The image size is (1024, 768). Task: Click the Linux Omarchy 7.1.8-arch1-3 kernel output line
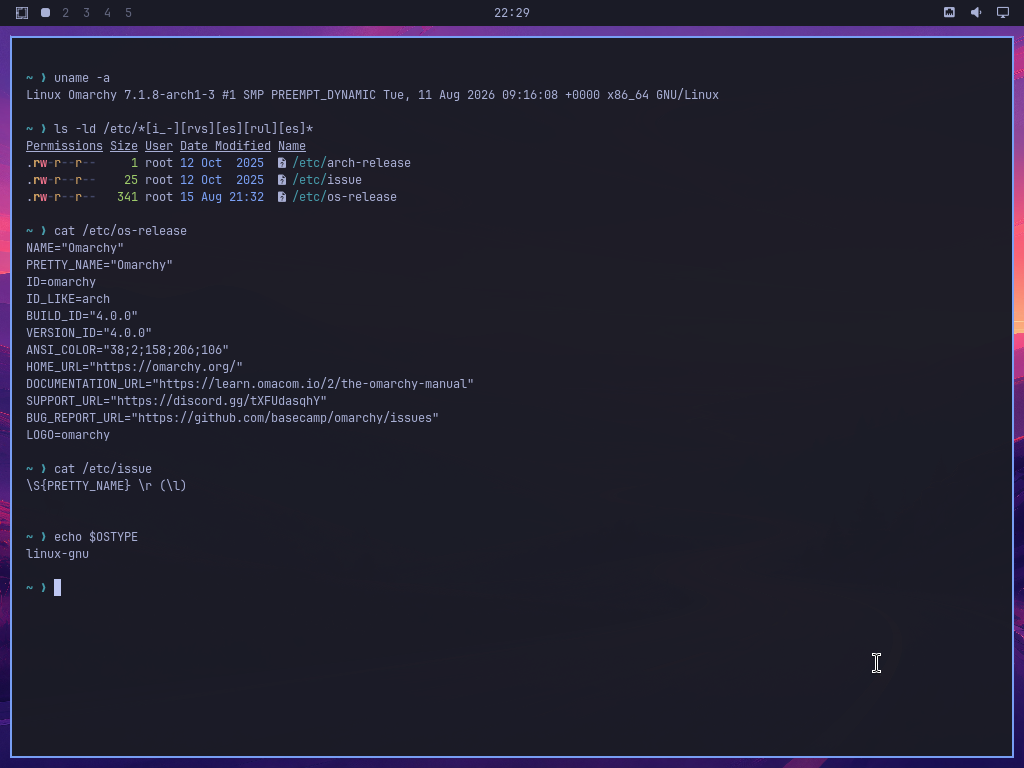pyautogui.click(x=372, y=95)
